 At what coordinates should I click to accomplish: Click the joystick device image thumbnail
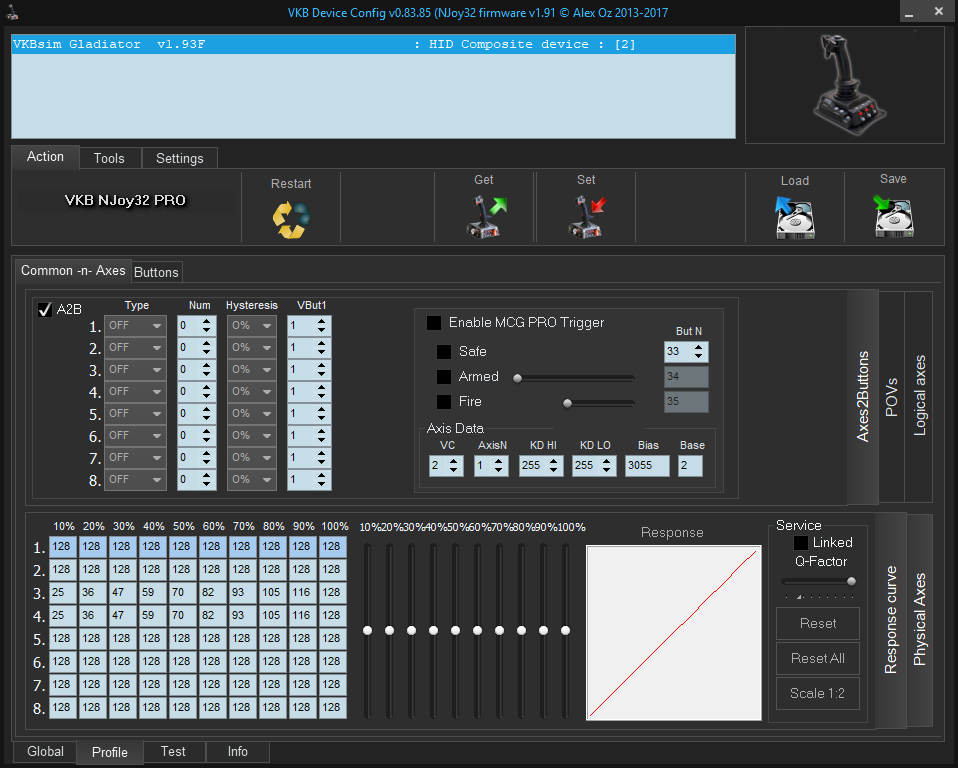(x=843, y=86)
